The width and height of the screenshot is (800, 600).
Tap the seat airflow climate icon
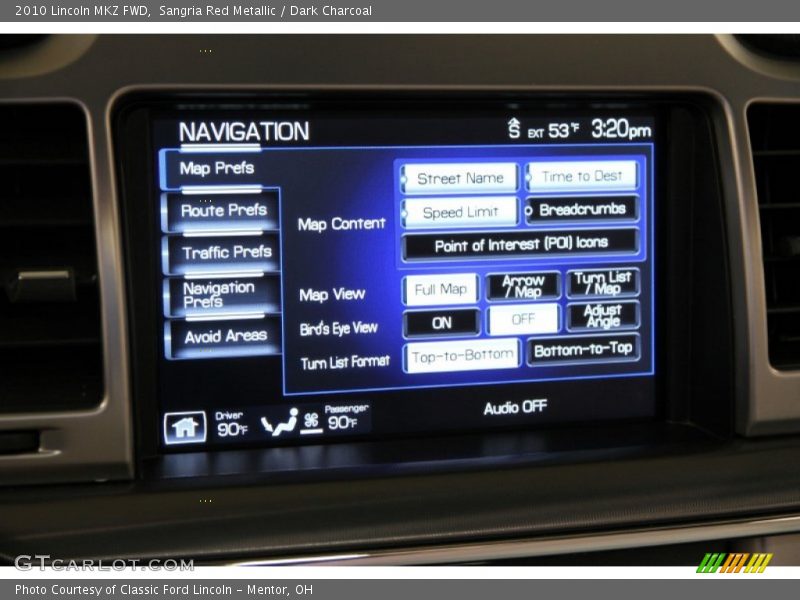click(279, 423)
